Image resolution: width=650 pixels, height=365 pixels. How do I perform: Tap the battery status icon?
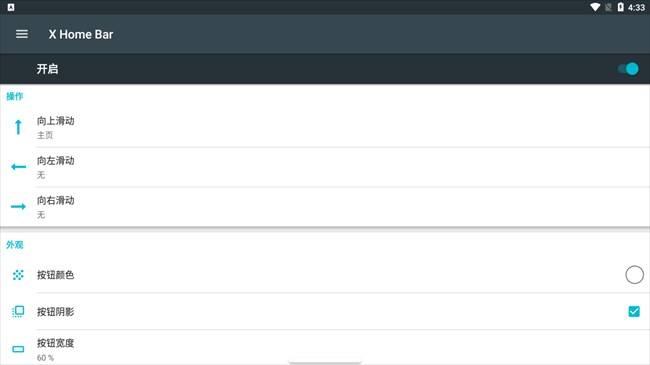point(621,7)
